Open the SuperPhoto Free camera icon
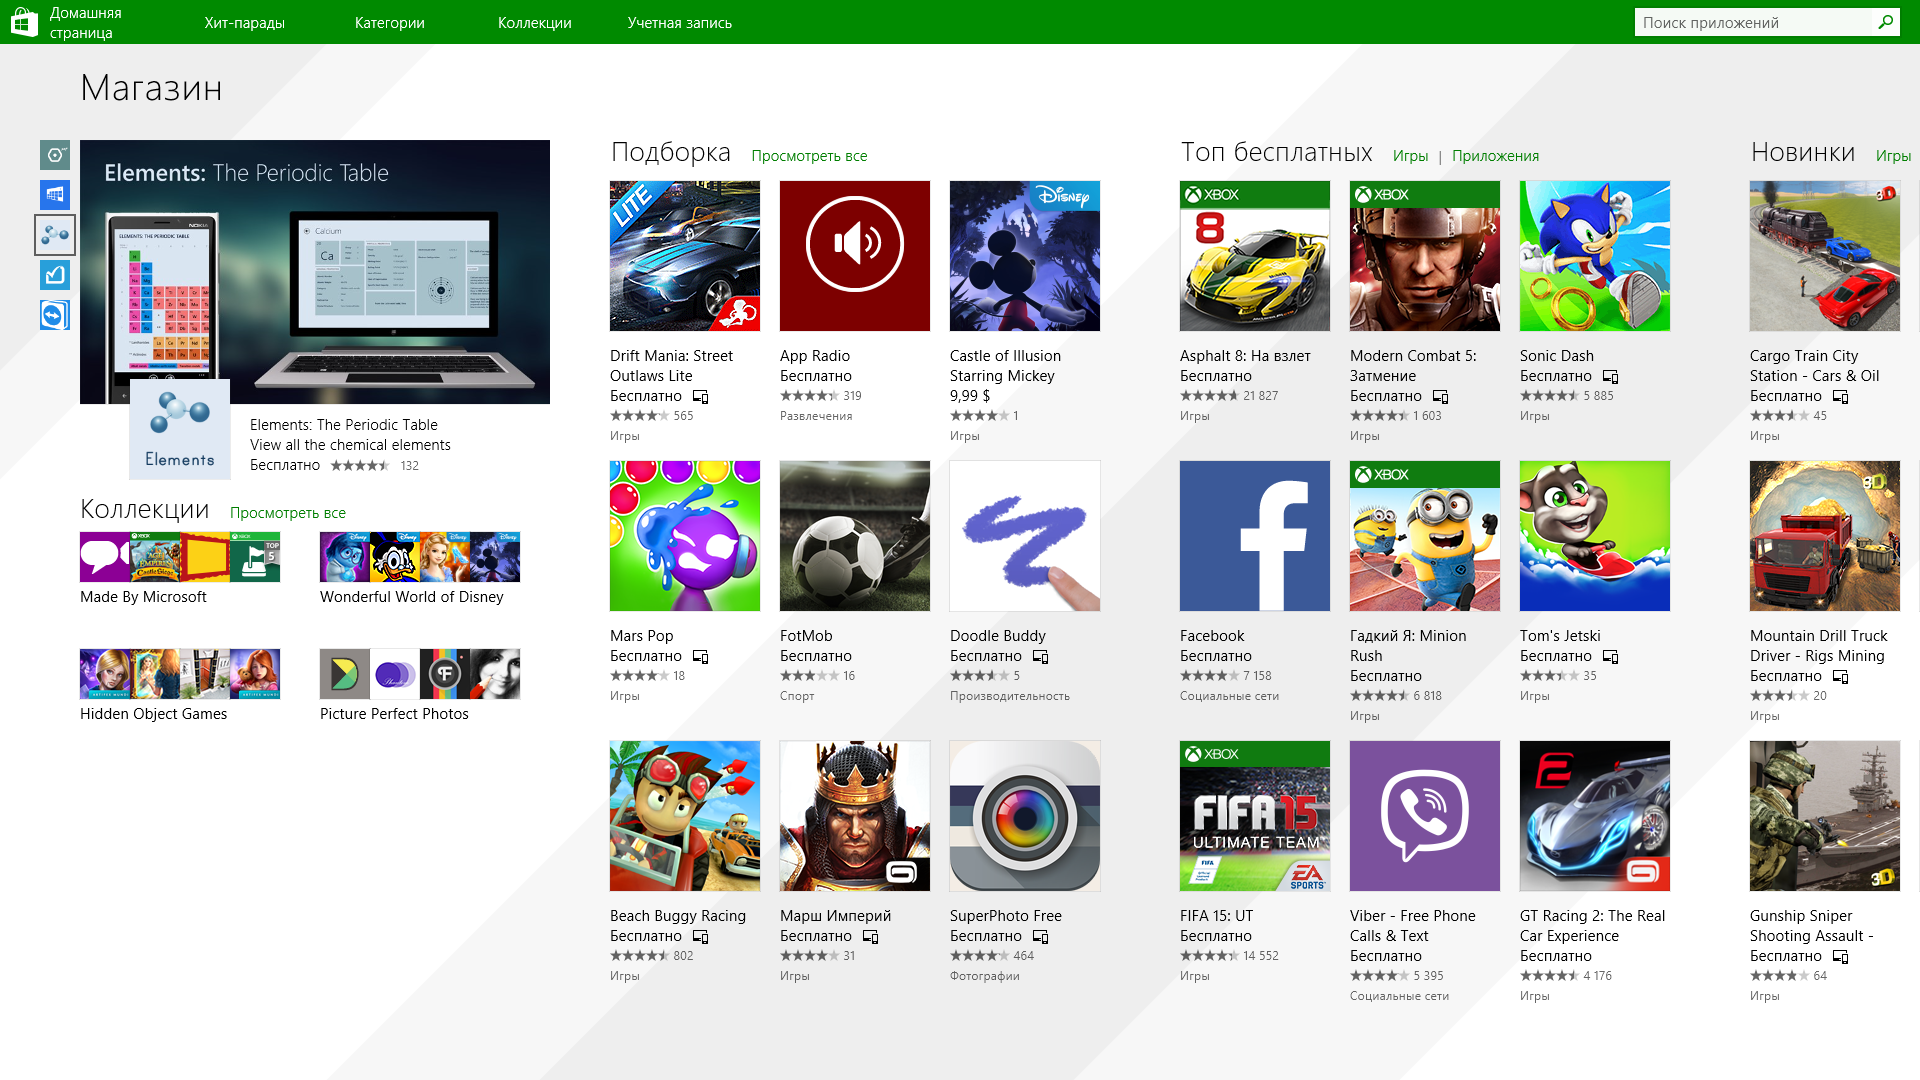 [1025, 816]
